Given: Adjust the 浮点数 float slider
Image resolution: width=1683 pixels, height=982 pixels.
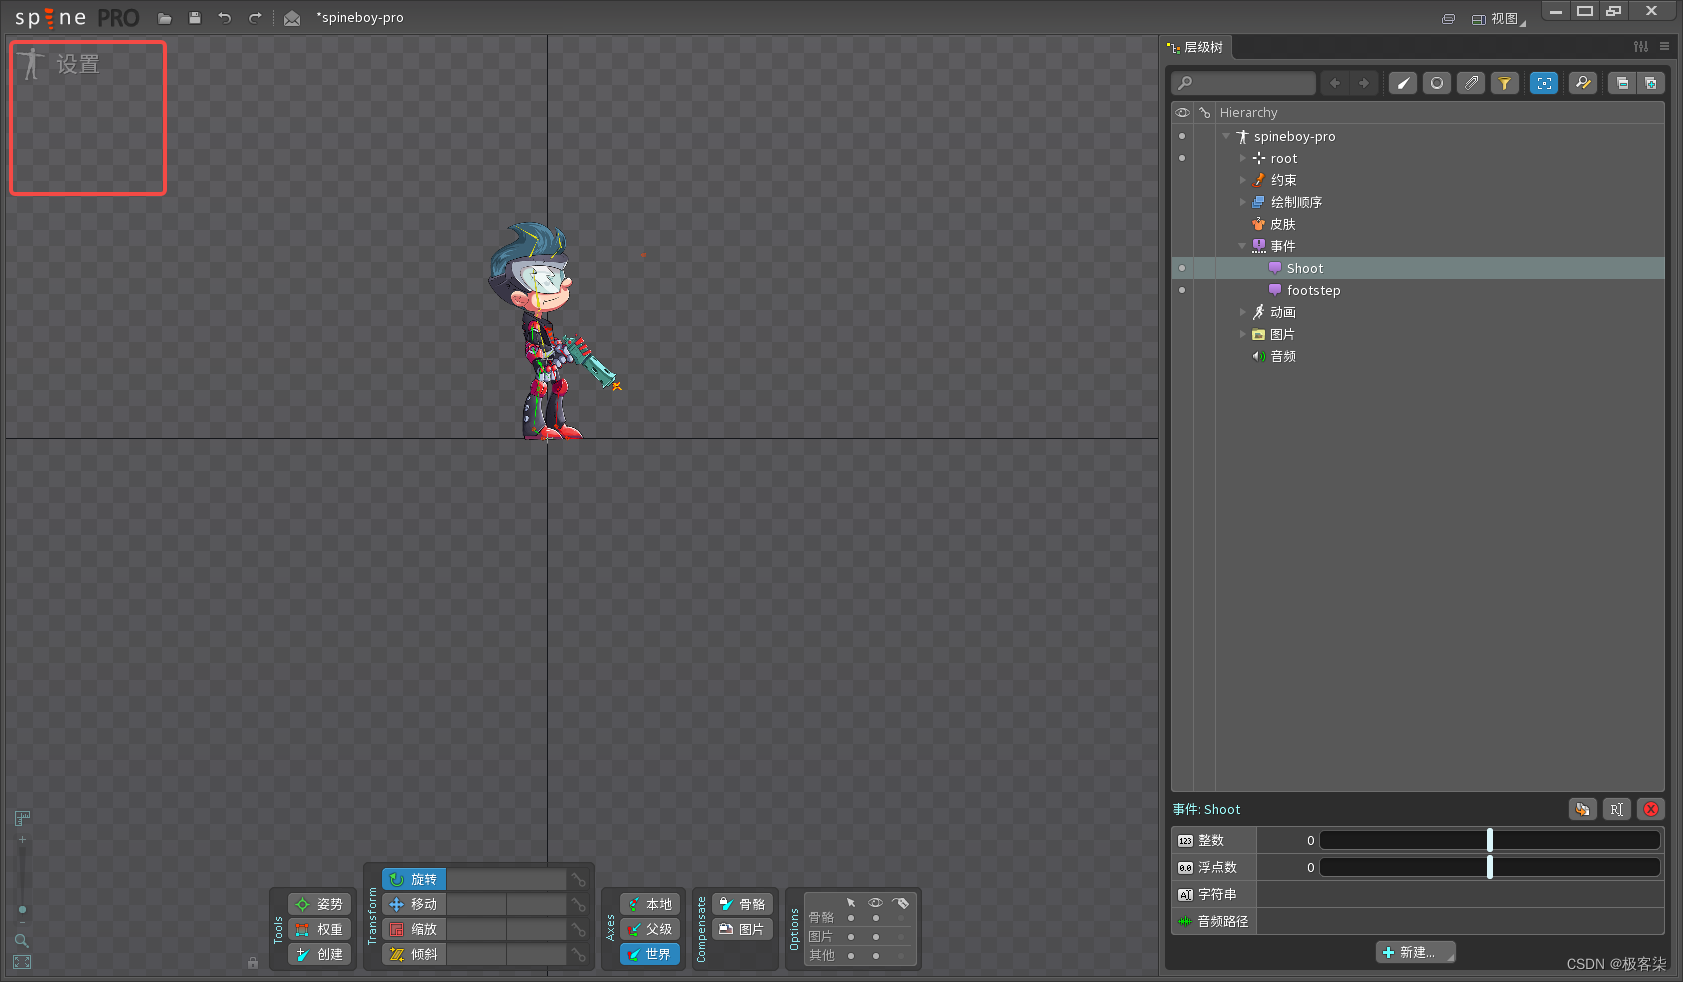Looking at the screenshot, I should (1490, 867).
